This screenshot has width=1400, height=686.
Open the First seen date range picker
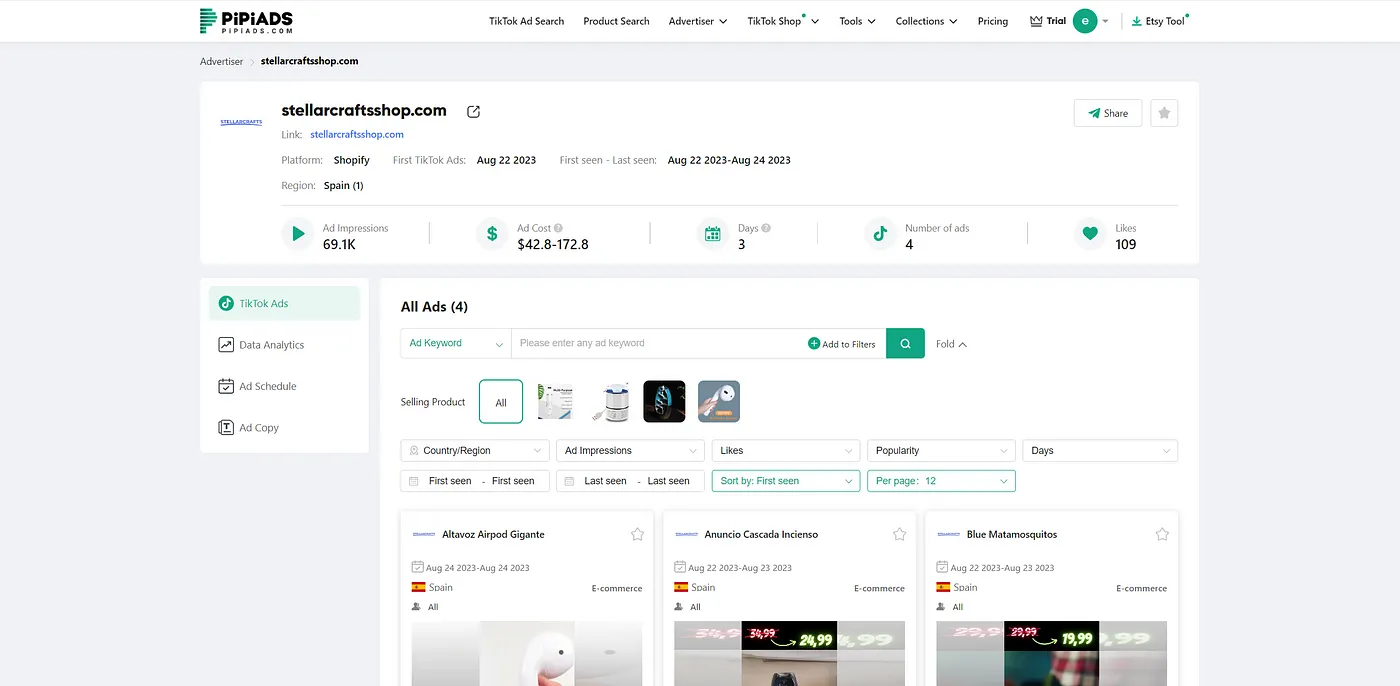475,481
